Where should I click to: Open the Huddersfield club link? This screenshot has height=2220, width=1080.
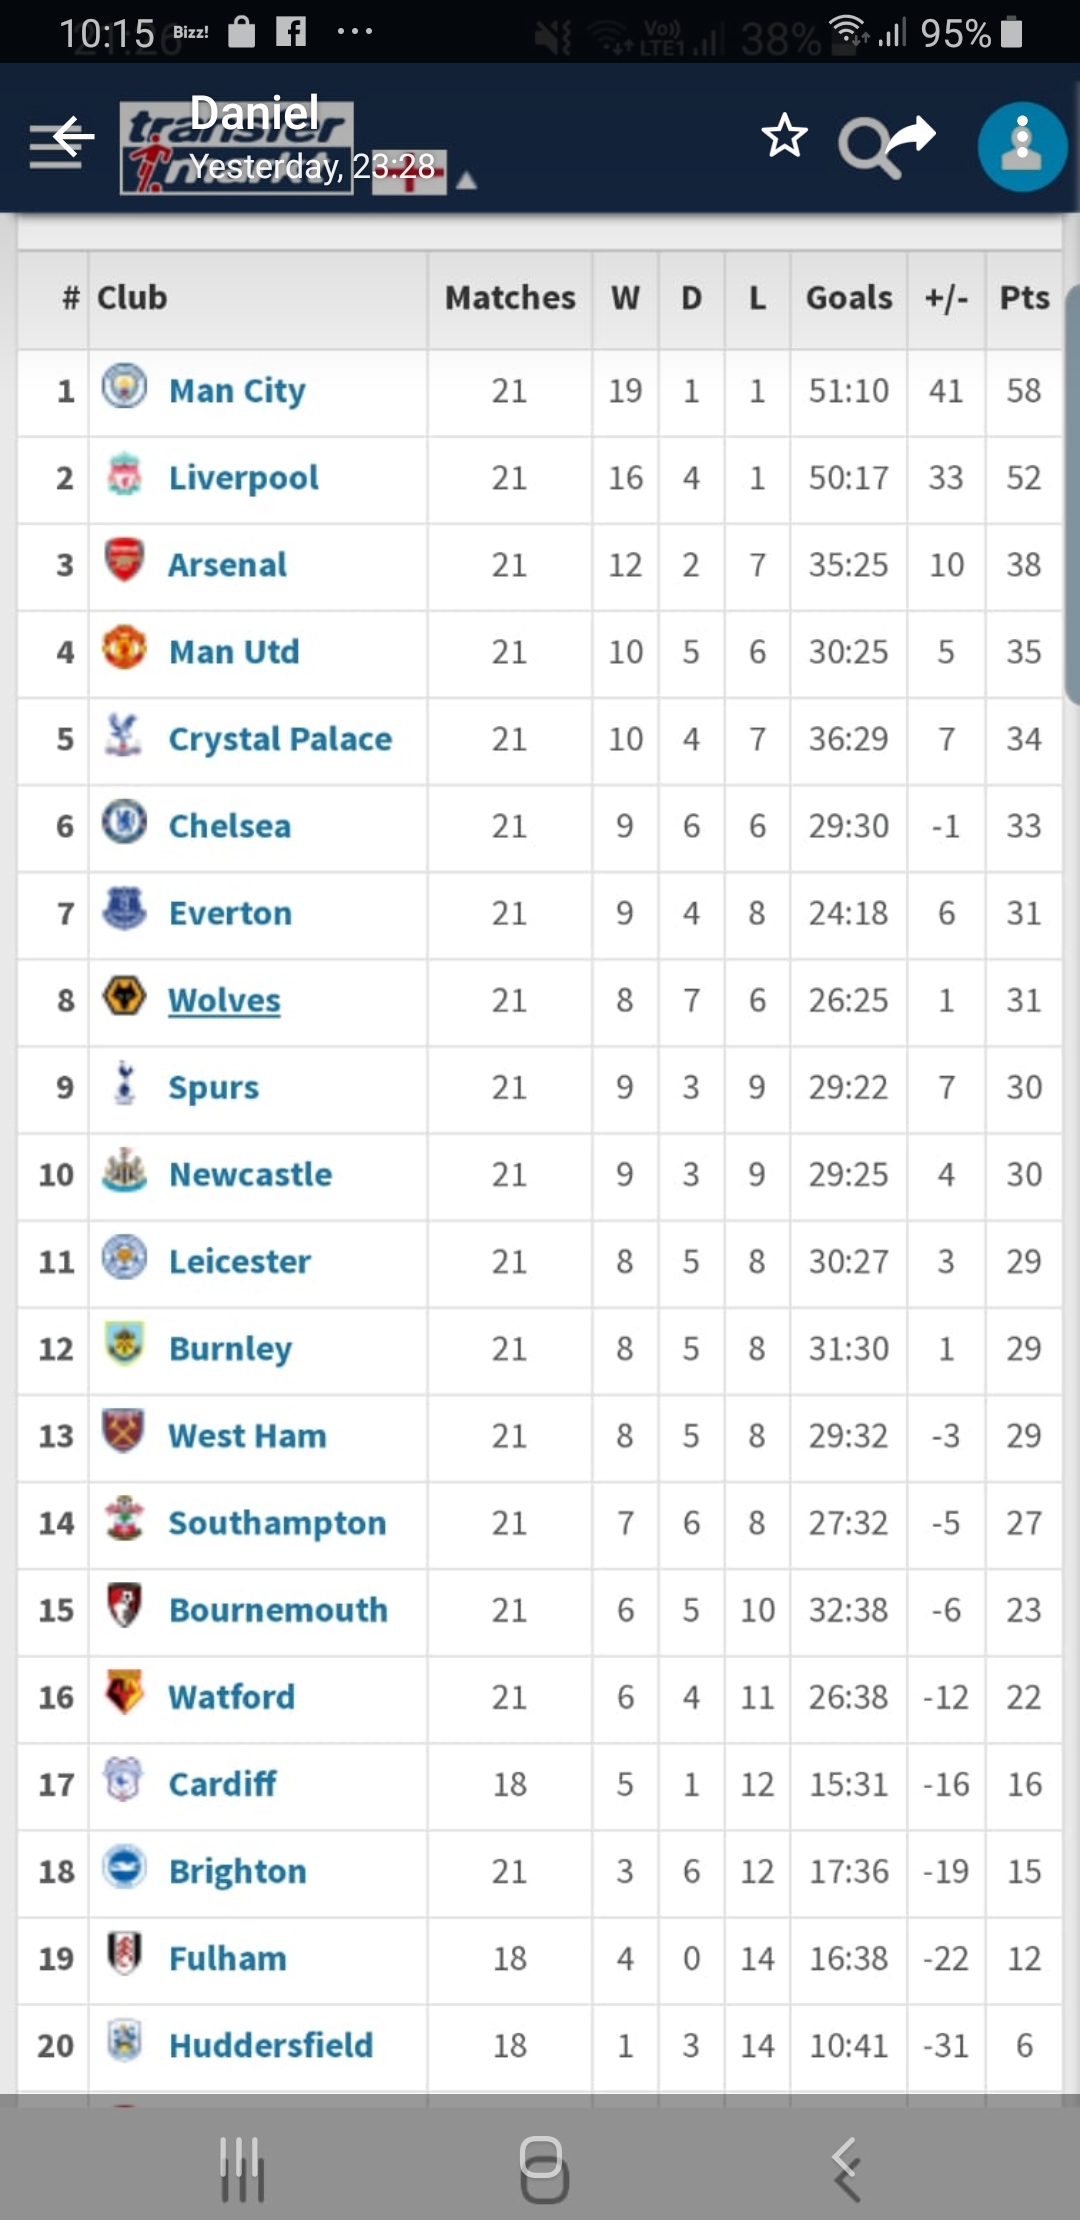click(271, 2045)
